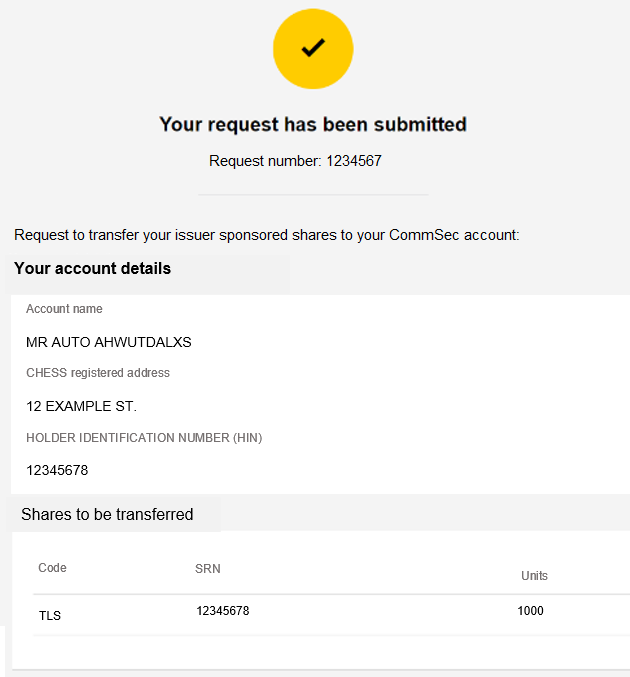Click the divider line below request number
The height and width of the screenshot is (677, 630).
point(313,194)
